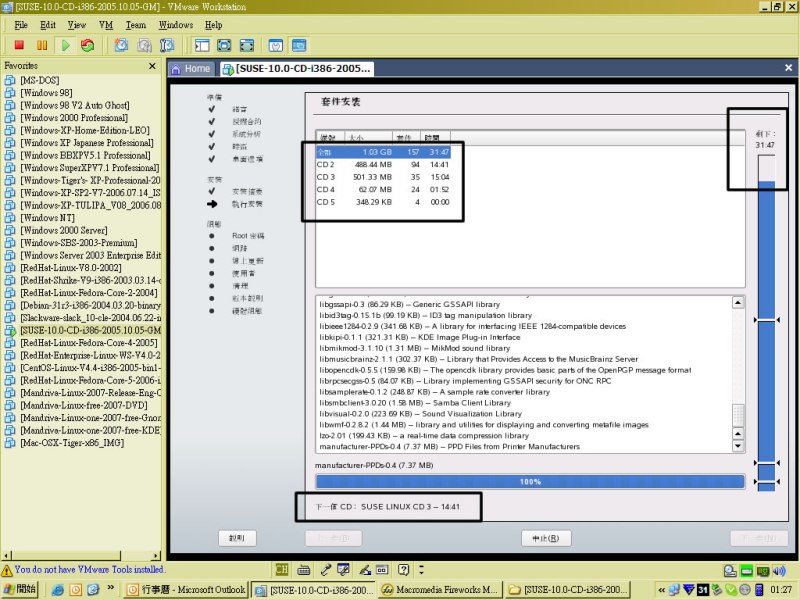Click the sound device status icon
This screenshot has height=600, width=800.
[x=779, y=571]
